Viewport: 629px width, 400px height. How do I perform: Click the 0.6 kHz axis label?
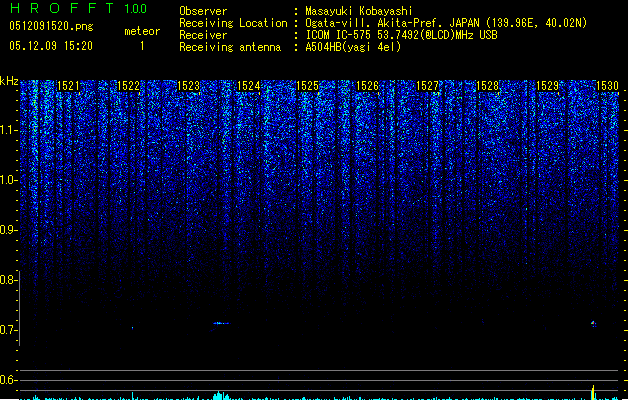click(x=8, y=380)
